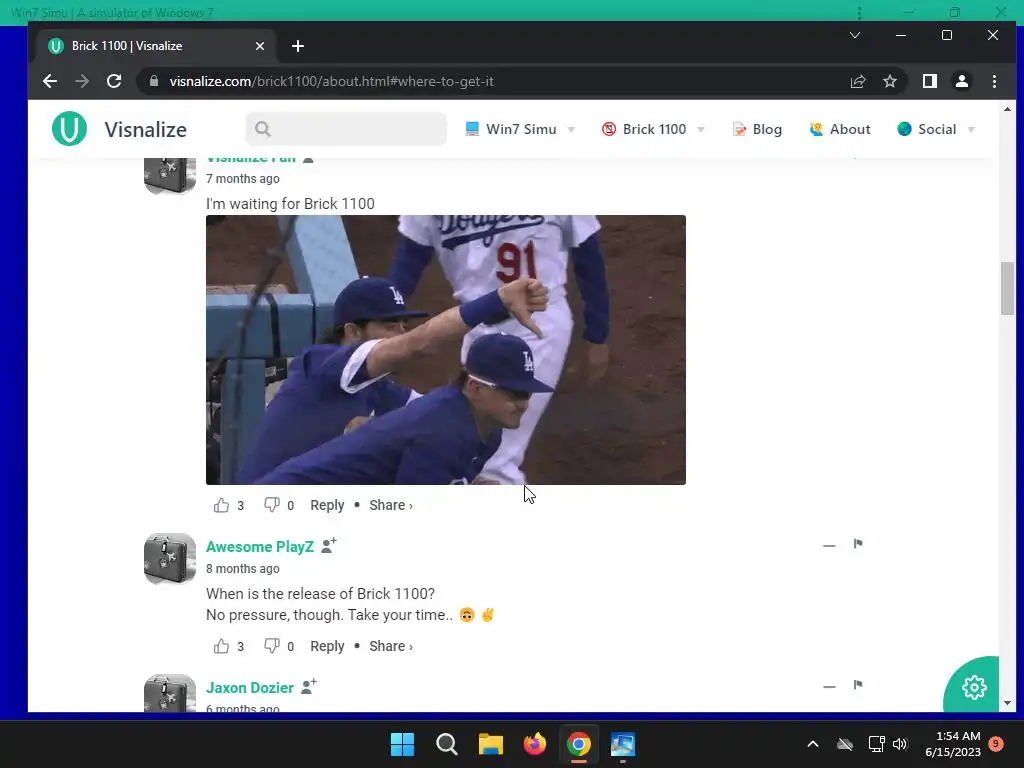The image size is (1024, 768).
Task: Share Awesome PlayZ comment
Action: tap(391, 646)
